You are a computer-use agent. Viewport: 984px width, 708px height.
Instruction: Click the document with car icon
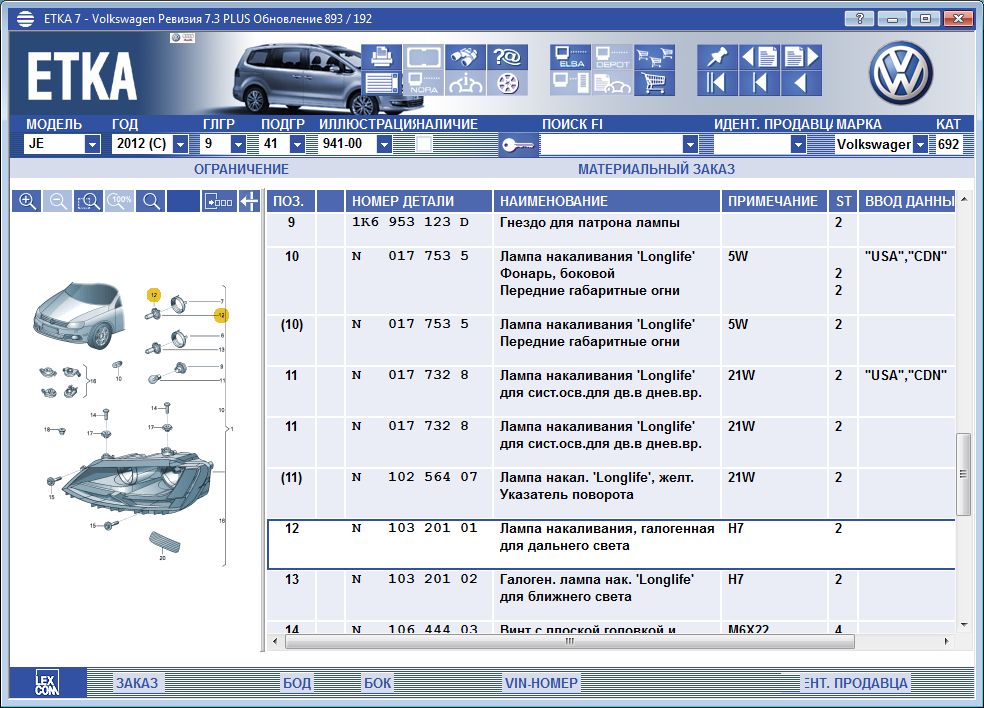612,83
